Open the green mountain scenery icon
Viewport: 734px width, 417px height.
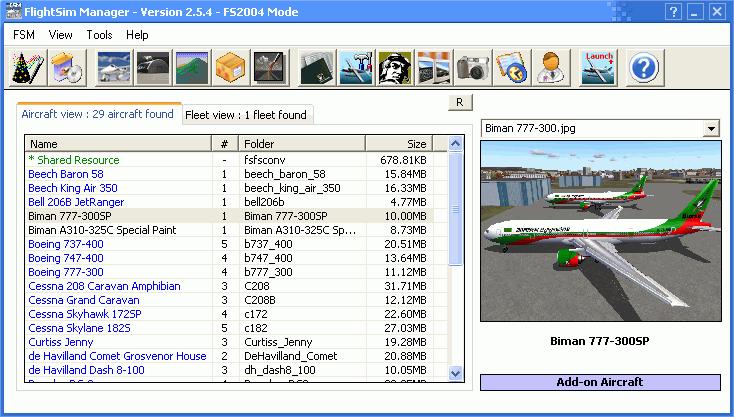[192, 68]
